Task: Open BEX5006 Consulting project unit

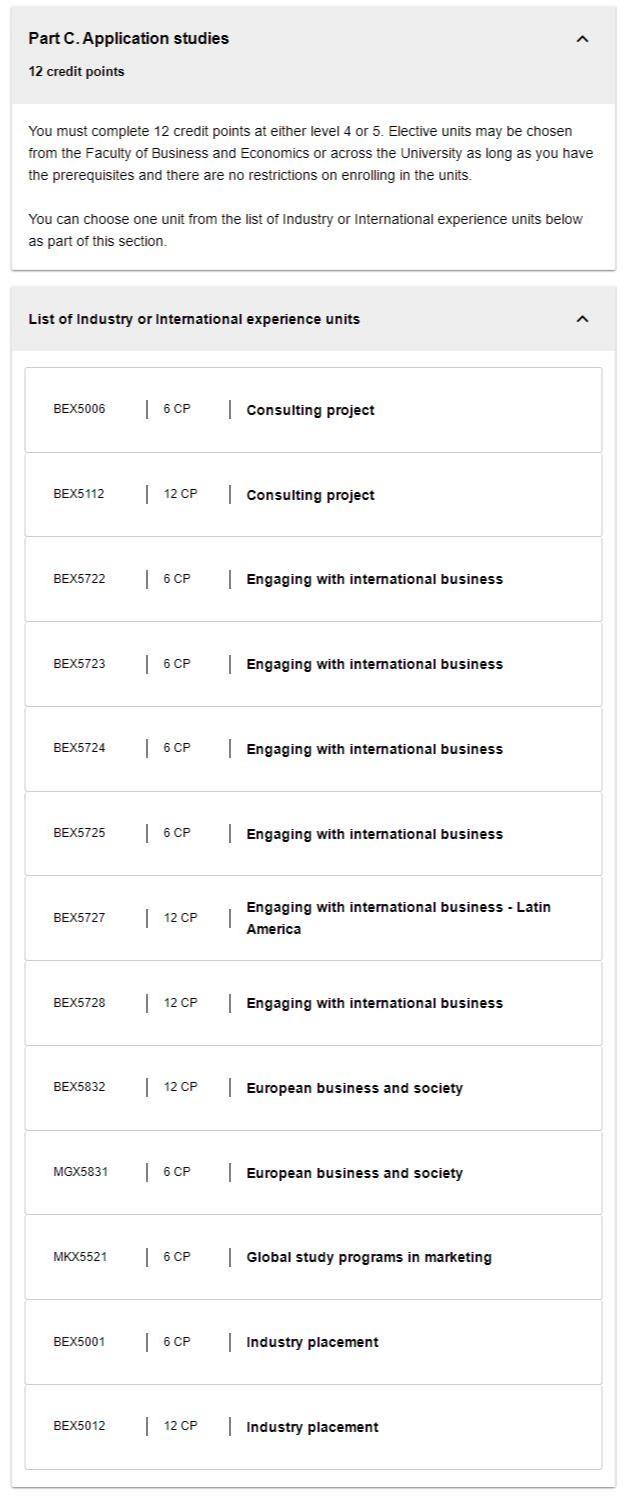Action: click(x=313, y=410)
